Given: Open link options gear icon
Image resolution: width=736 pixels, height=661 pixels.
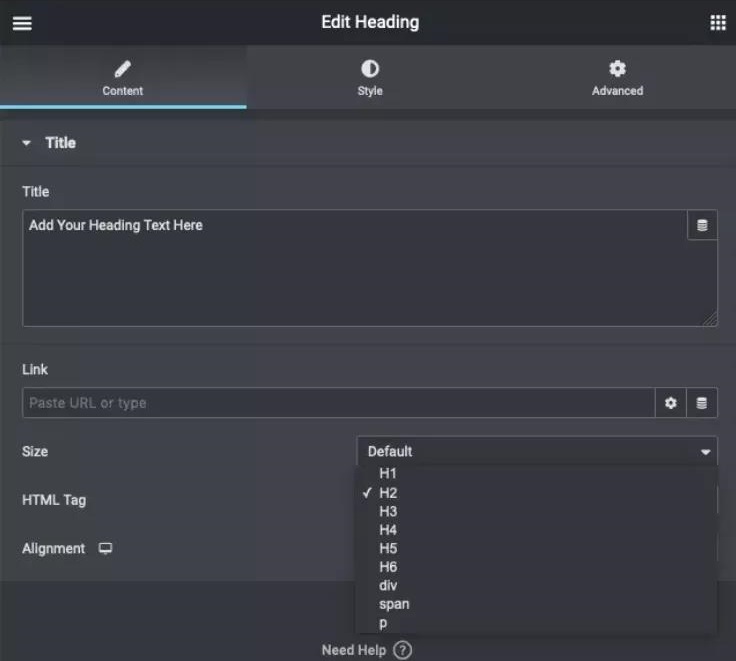Looking at the screenshot, I should pos(671,403).
